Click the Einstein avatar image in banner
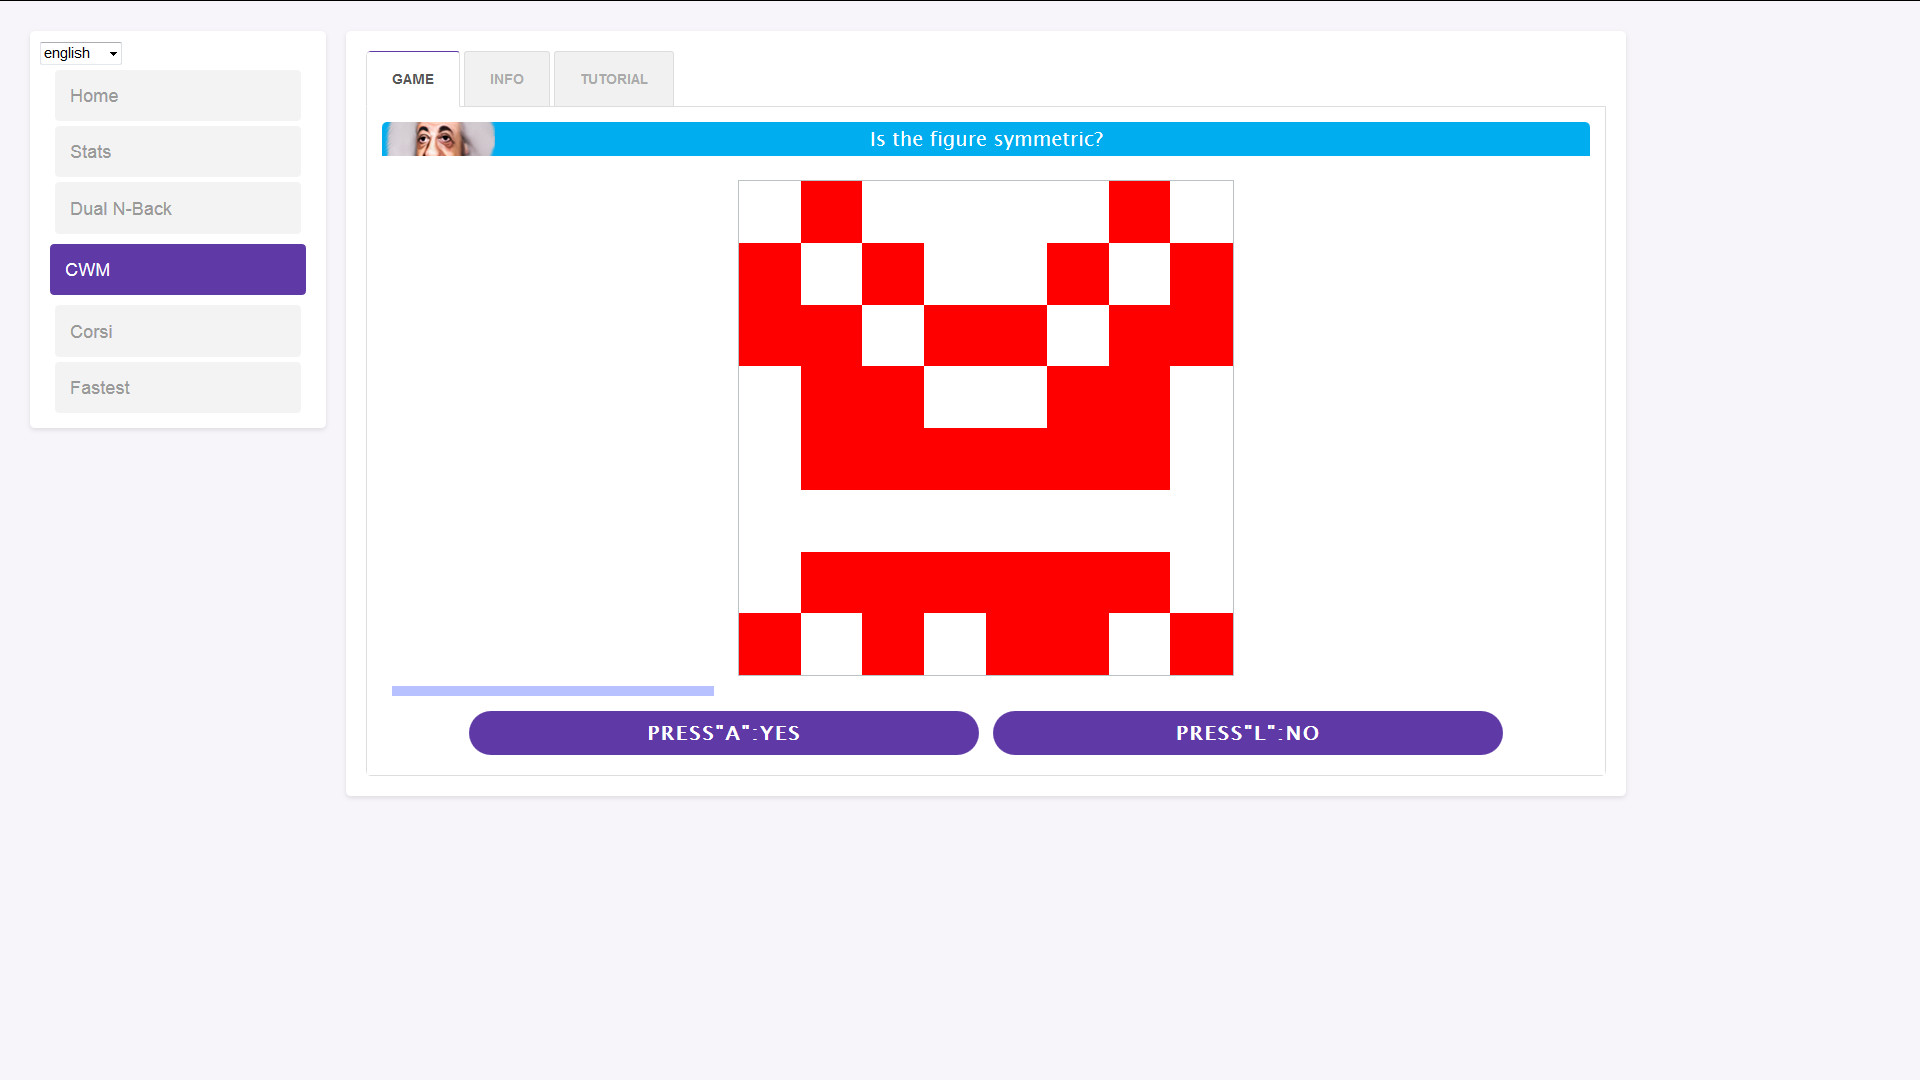Screen dimensions: 1920x1080 [441, 139]
